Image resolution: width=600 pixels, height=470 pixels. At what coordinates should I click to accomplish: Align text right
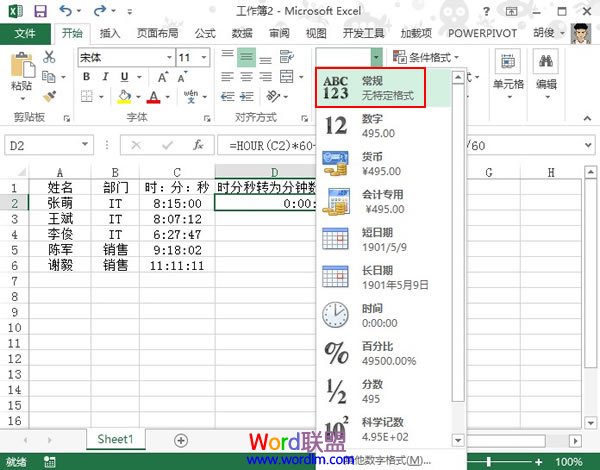click(x=266, y=77)
